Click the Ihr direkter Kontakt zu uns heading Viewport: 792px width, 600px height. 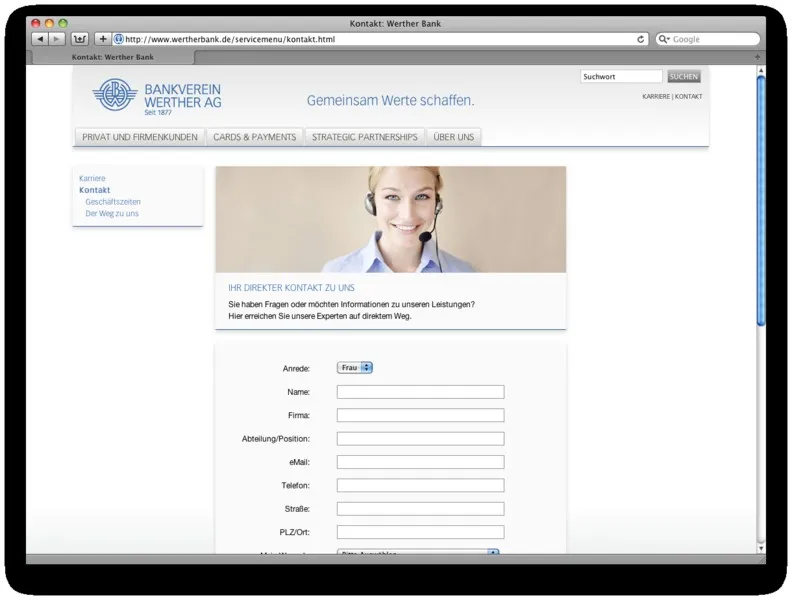(291, 288)
